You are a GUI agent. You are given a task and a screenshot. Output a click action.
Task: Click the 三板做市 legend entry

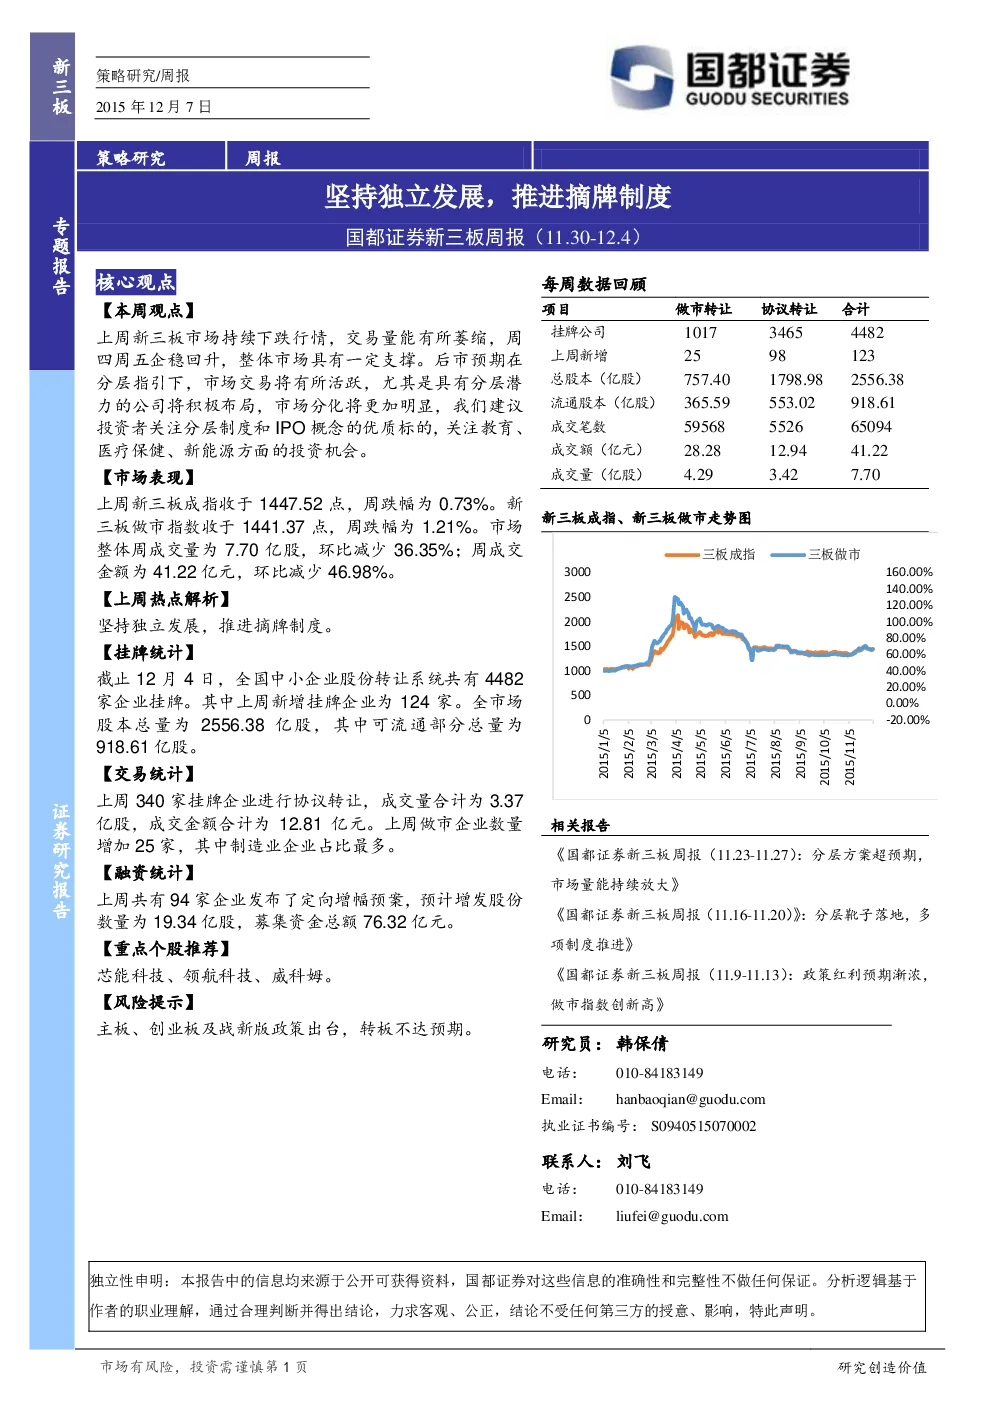tap(816, 554)
